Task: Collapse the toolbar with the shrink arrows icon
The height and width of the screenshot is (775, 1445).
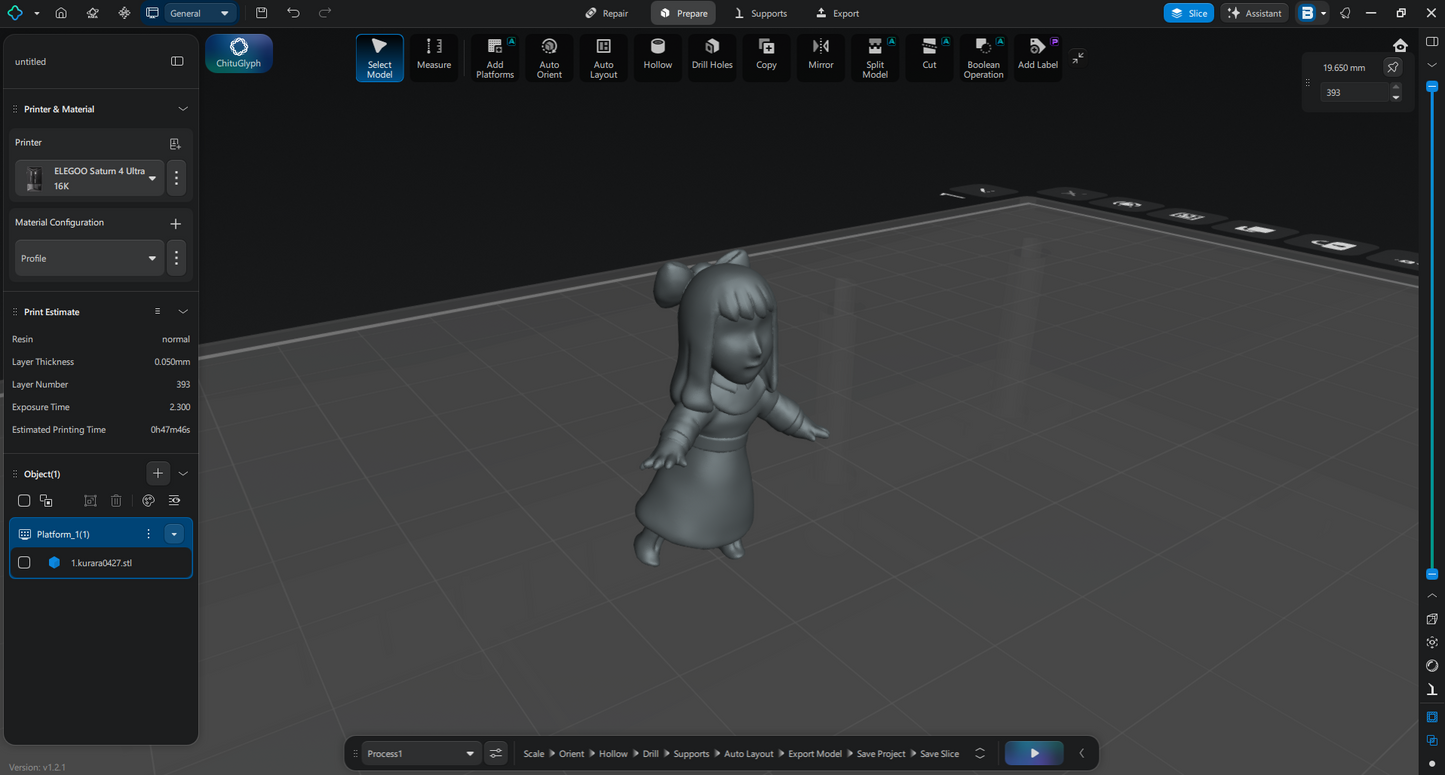Action: [1078, 58]
